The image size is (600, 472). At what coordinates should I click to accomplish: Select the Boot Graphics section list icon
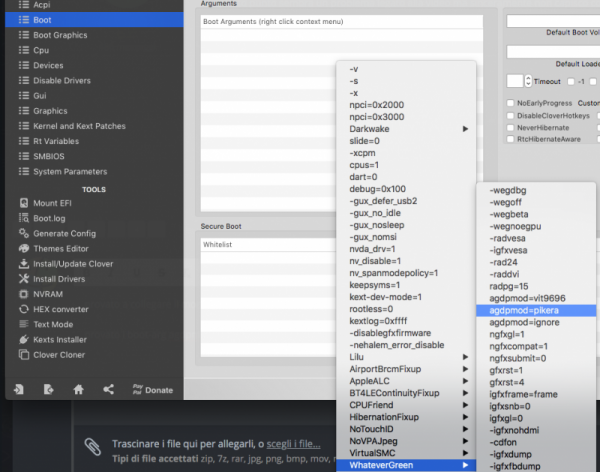[x=24, y=35]
